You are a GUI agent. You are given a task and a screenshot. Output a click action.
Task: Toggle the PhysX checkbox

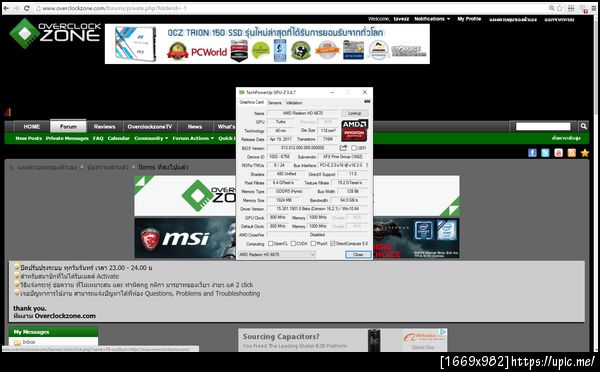[x=313, y=243]
